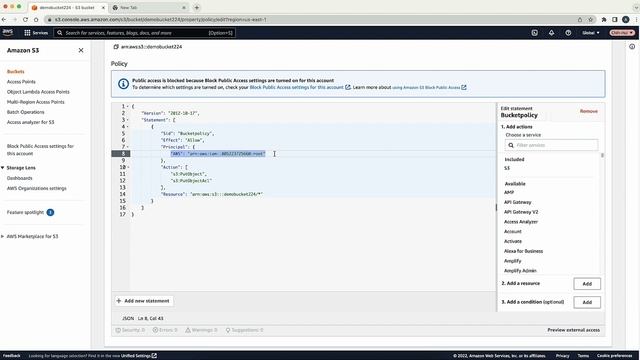This screenshot has height=360, width=640.
Task: Open Batch Operations in the sidebar
Action: (26, 112)
